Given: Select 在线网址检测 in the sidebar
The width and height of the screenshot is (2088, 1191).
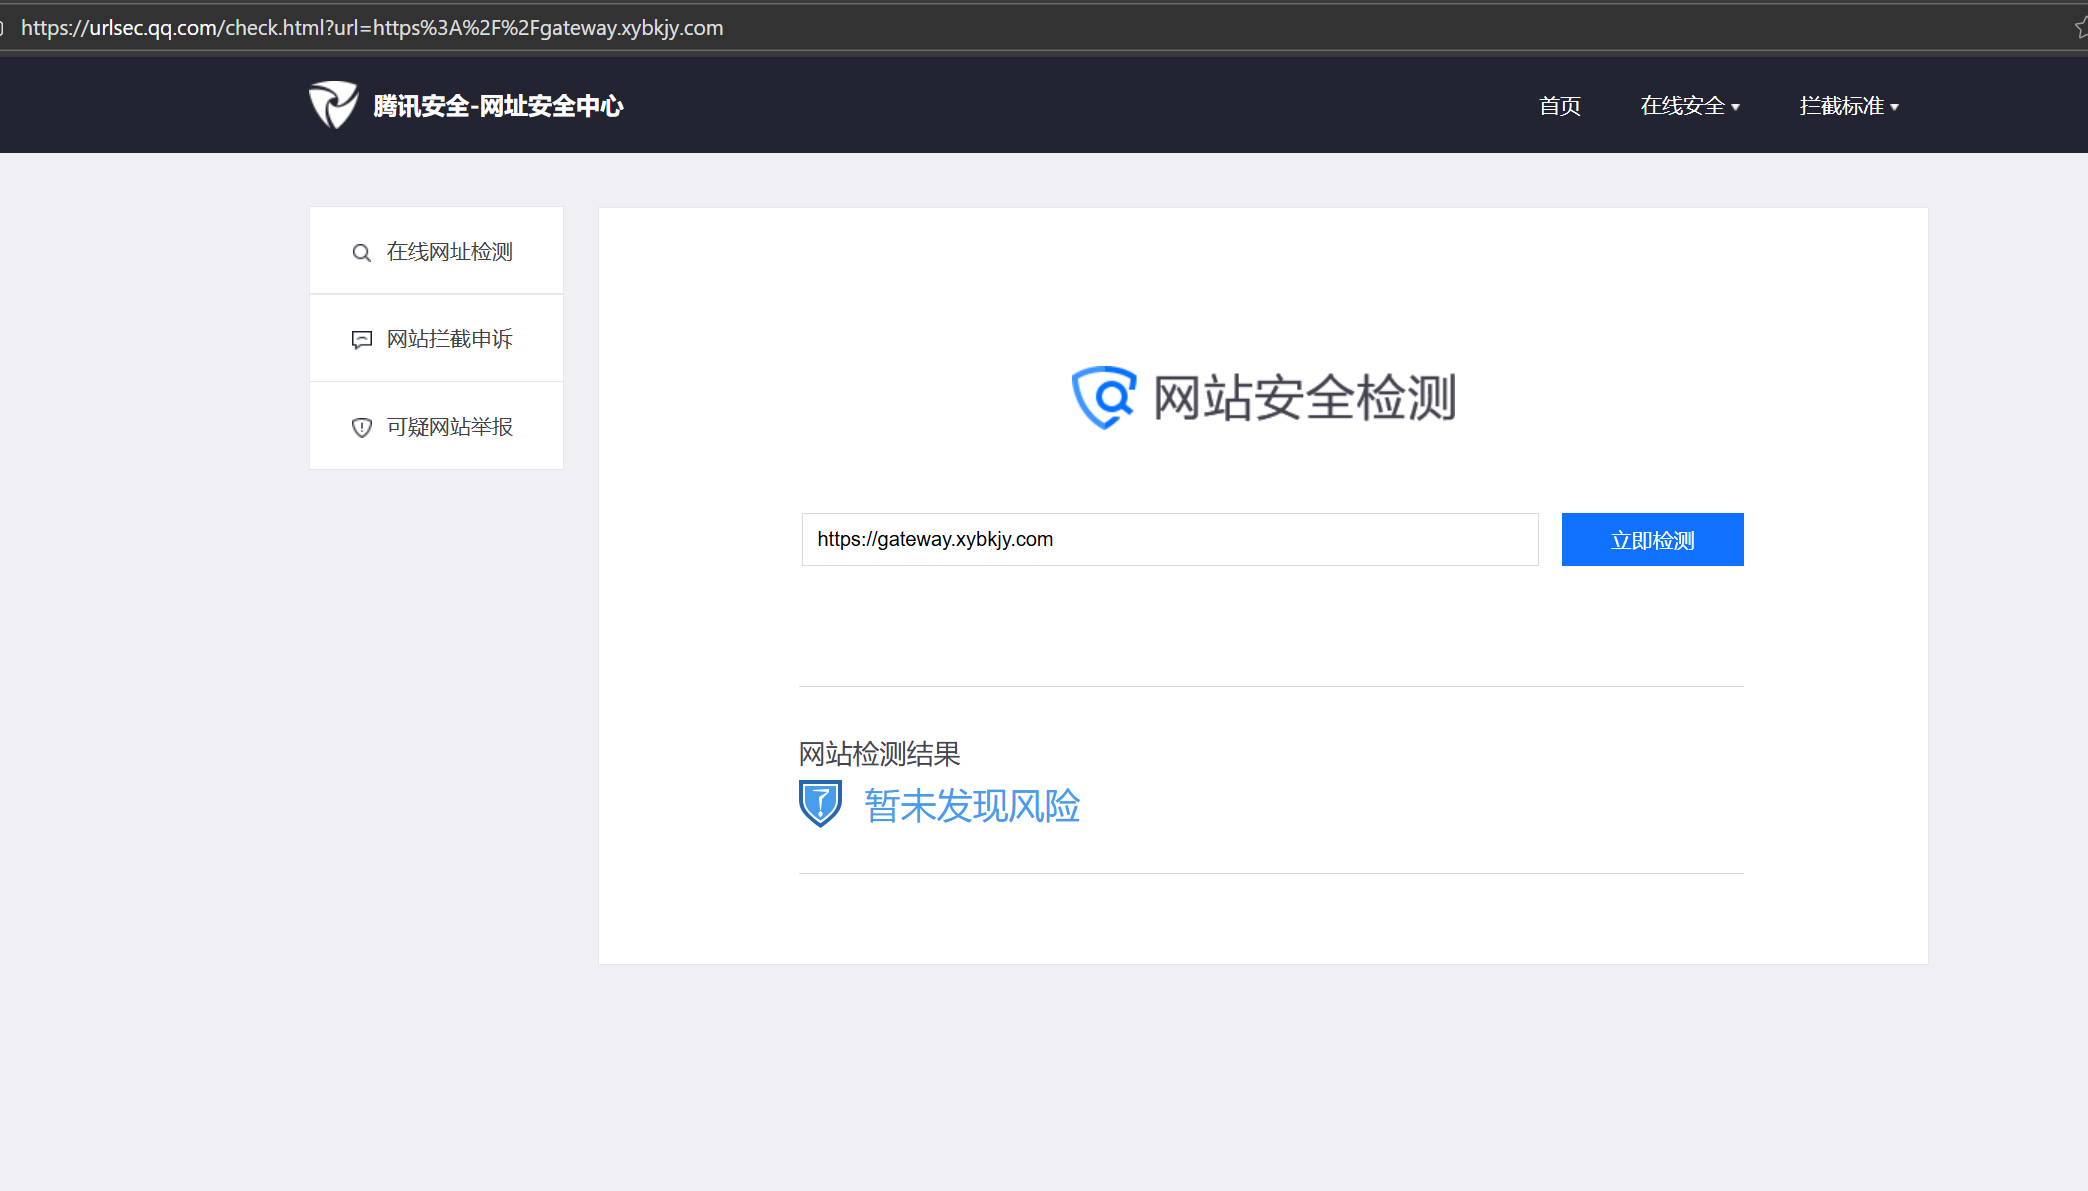Looking at the screenshot, I should tap(449, 252).
